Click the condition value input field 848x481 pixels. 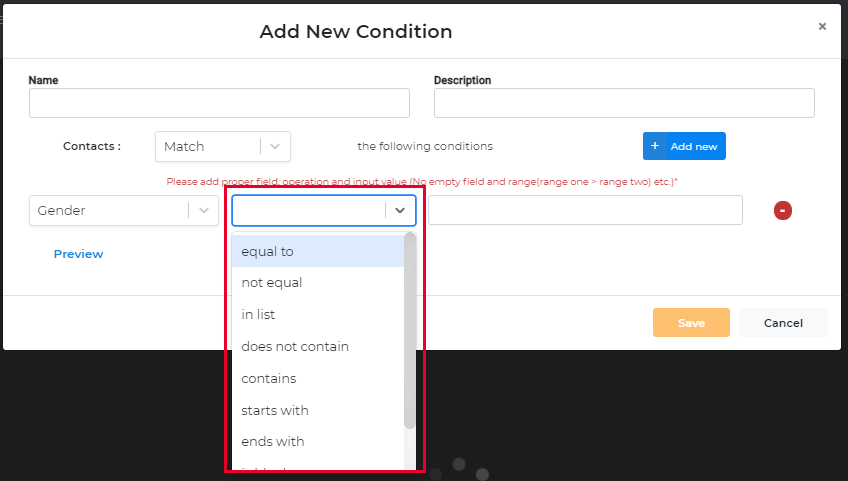(585, 210)
